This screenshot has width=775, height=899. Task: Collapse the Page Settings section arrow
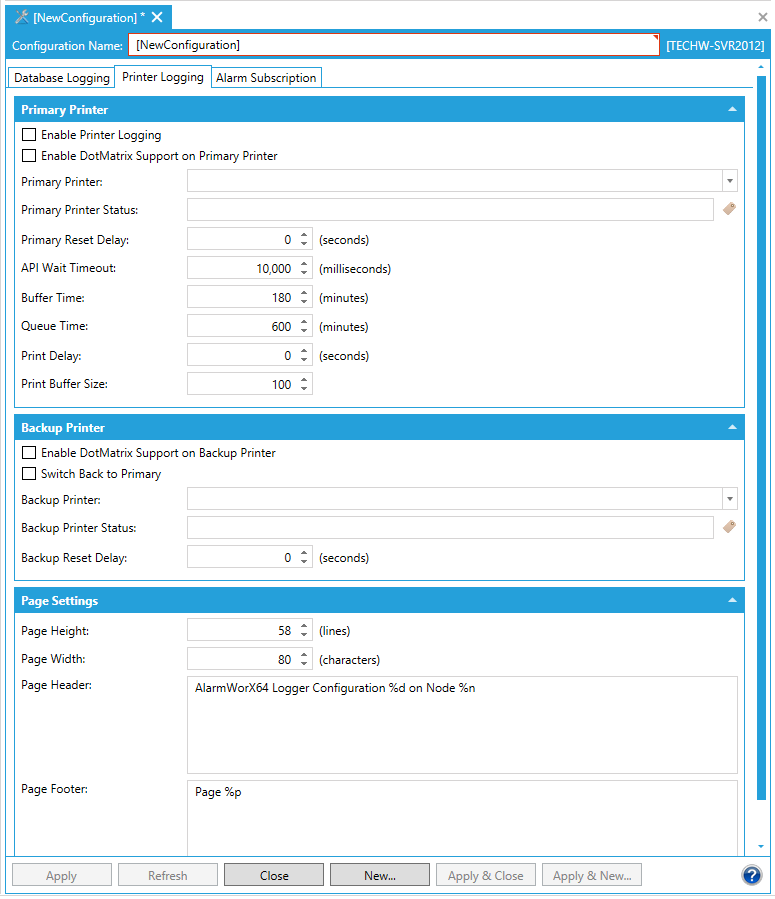[732, 601]
